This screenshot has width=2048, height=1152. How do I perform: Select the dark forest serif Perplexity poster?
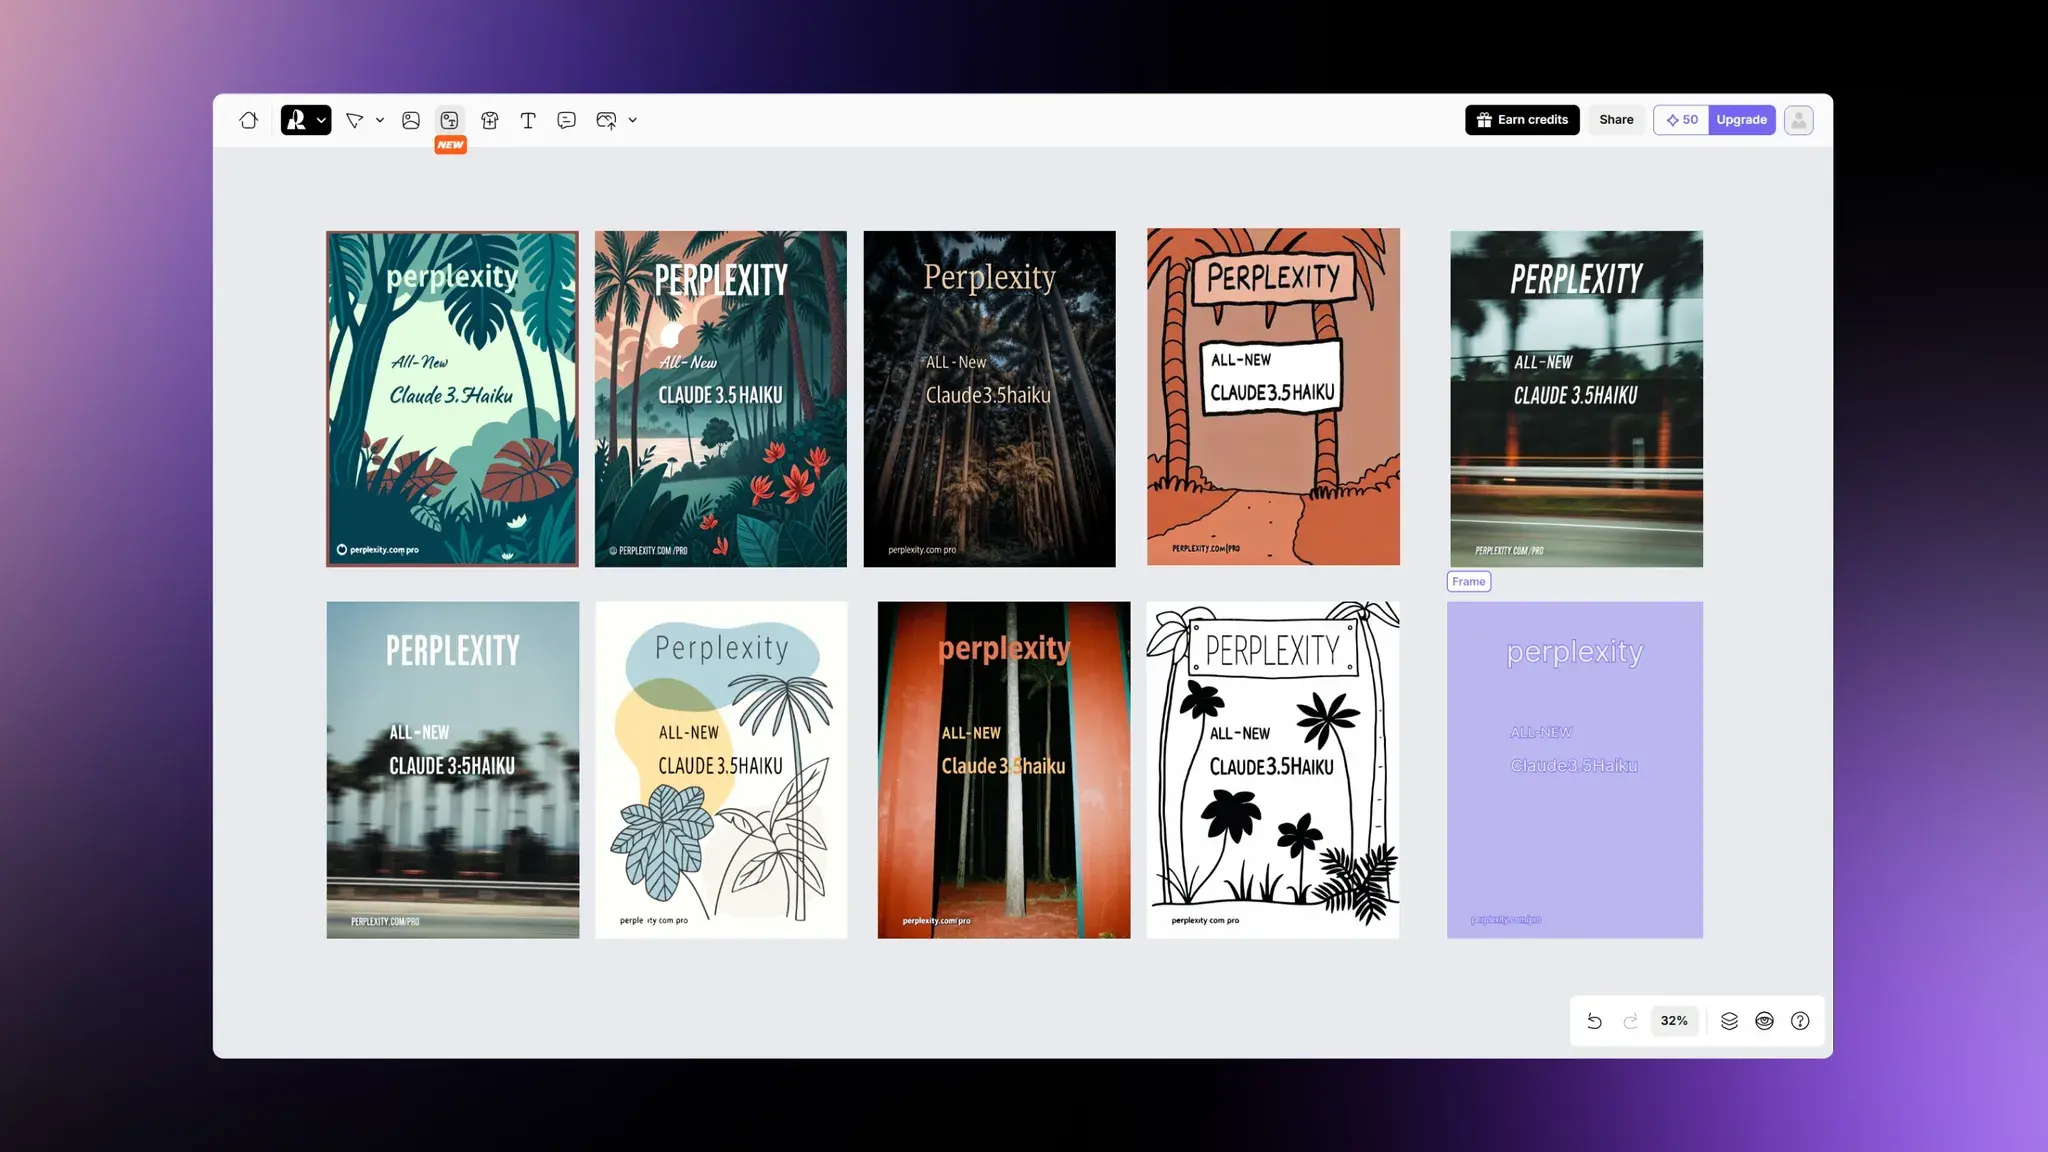tap(990, 399)
